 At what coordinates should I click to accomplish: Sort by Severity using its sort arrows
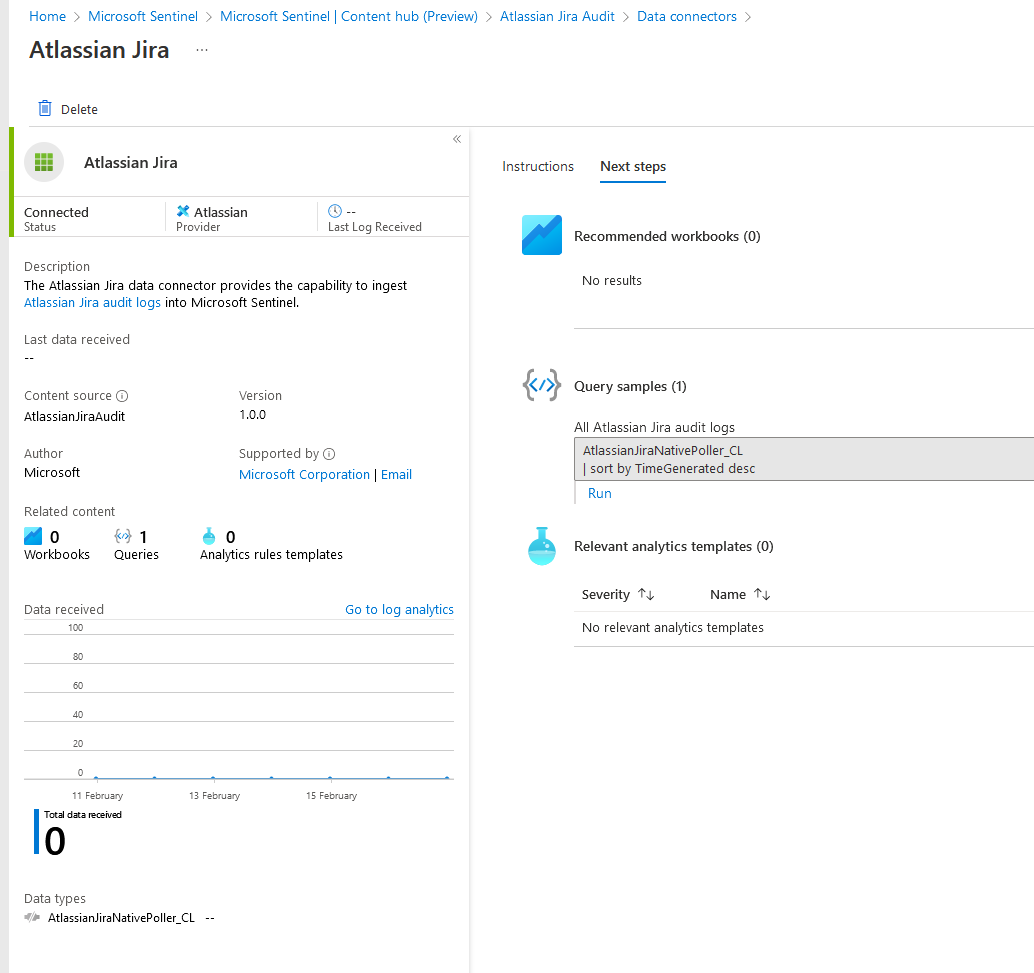(x=646, y=594)
